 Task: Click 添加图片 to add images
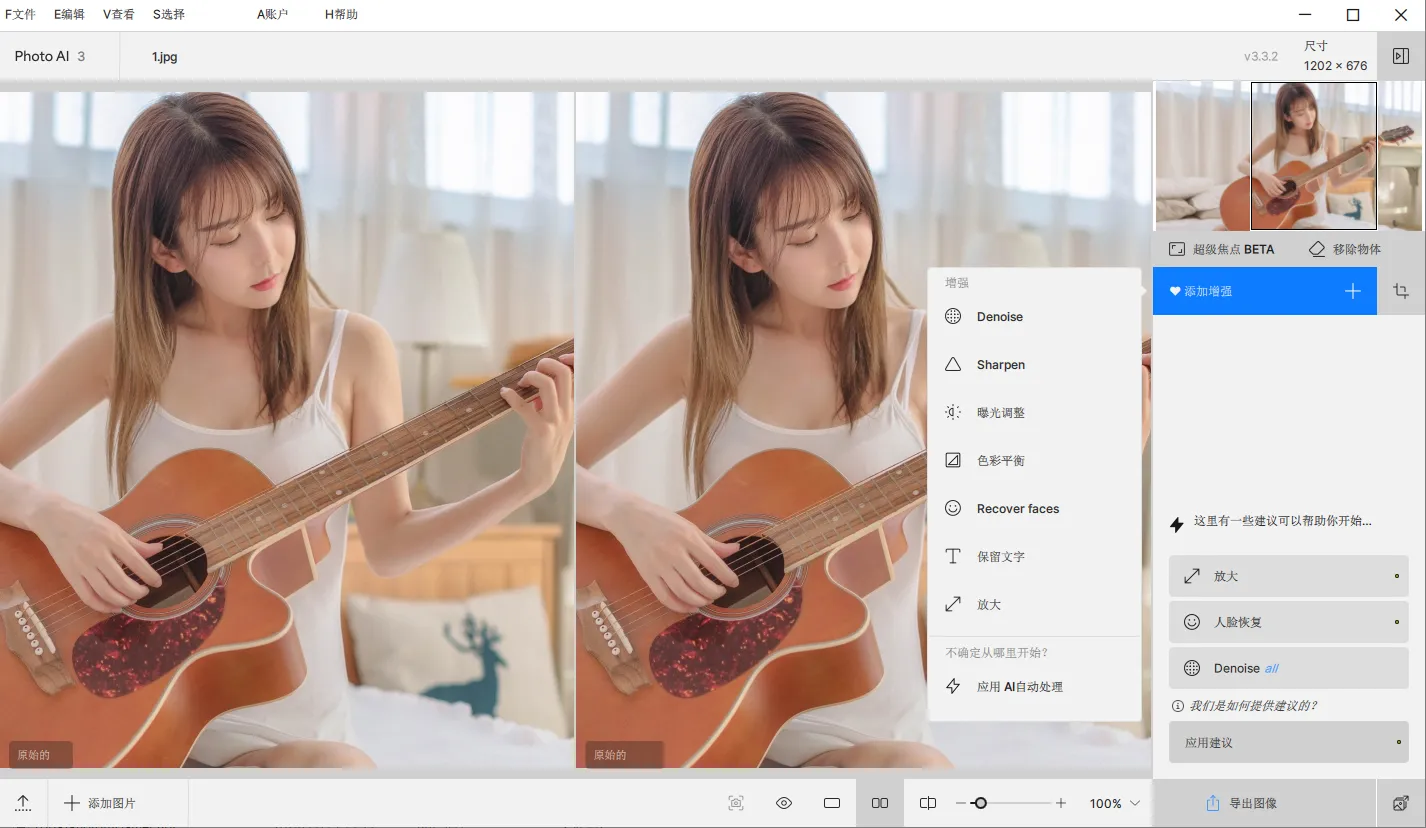pos(100,803)
